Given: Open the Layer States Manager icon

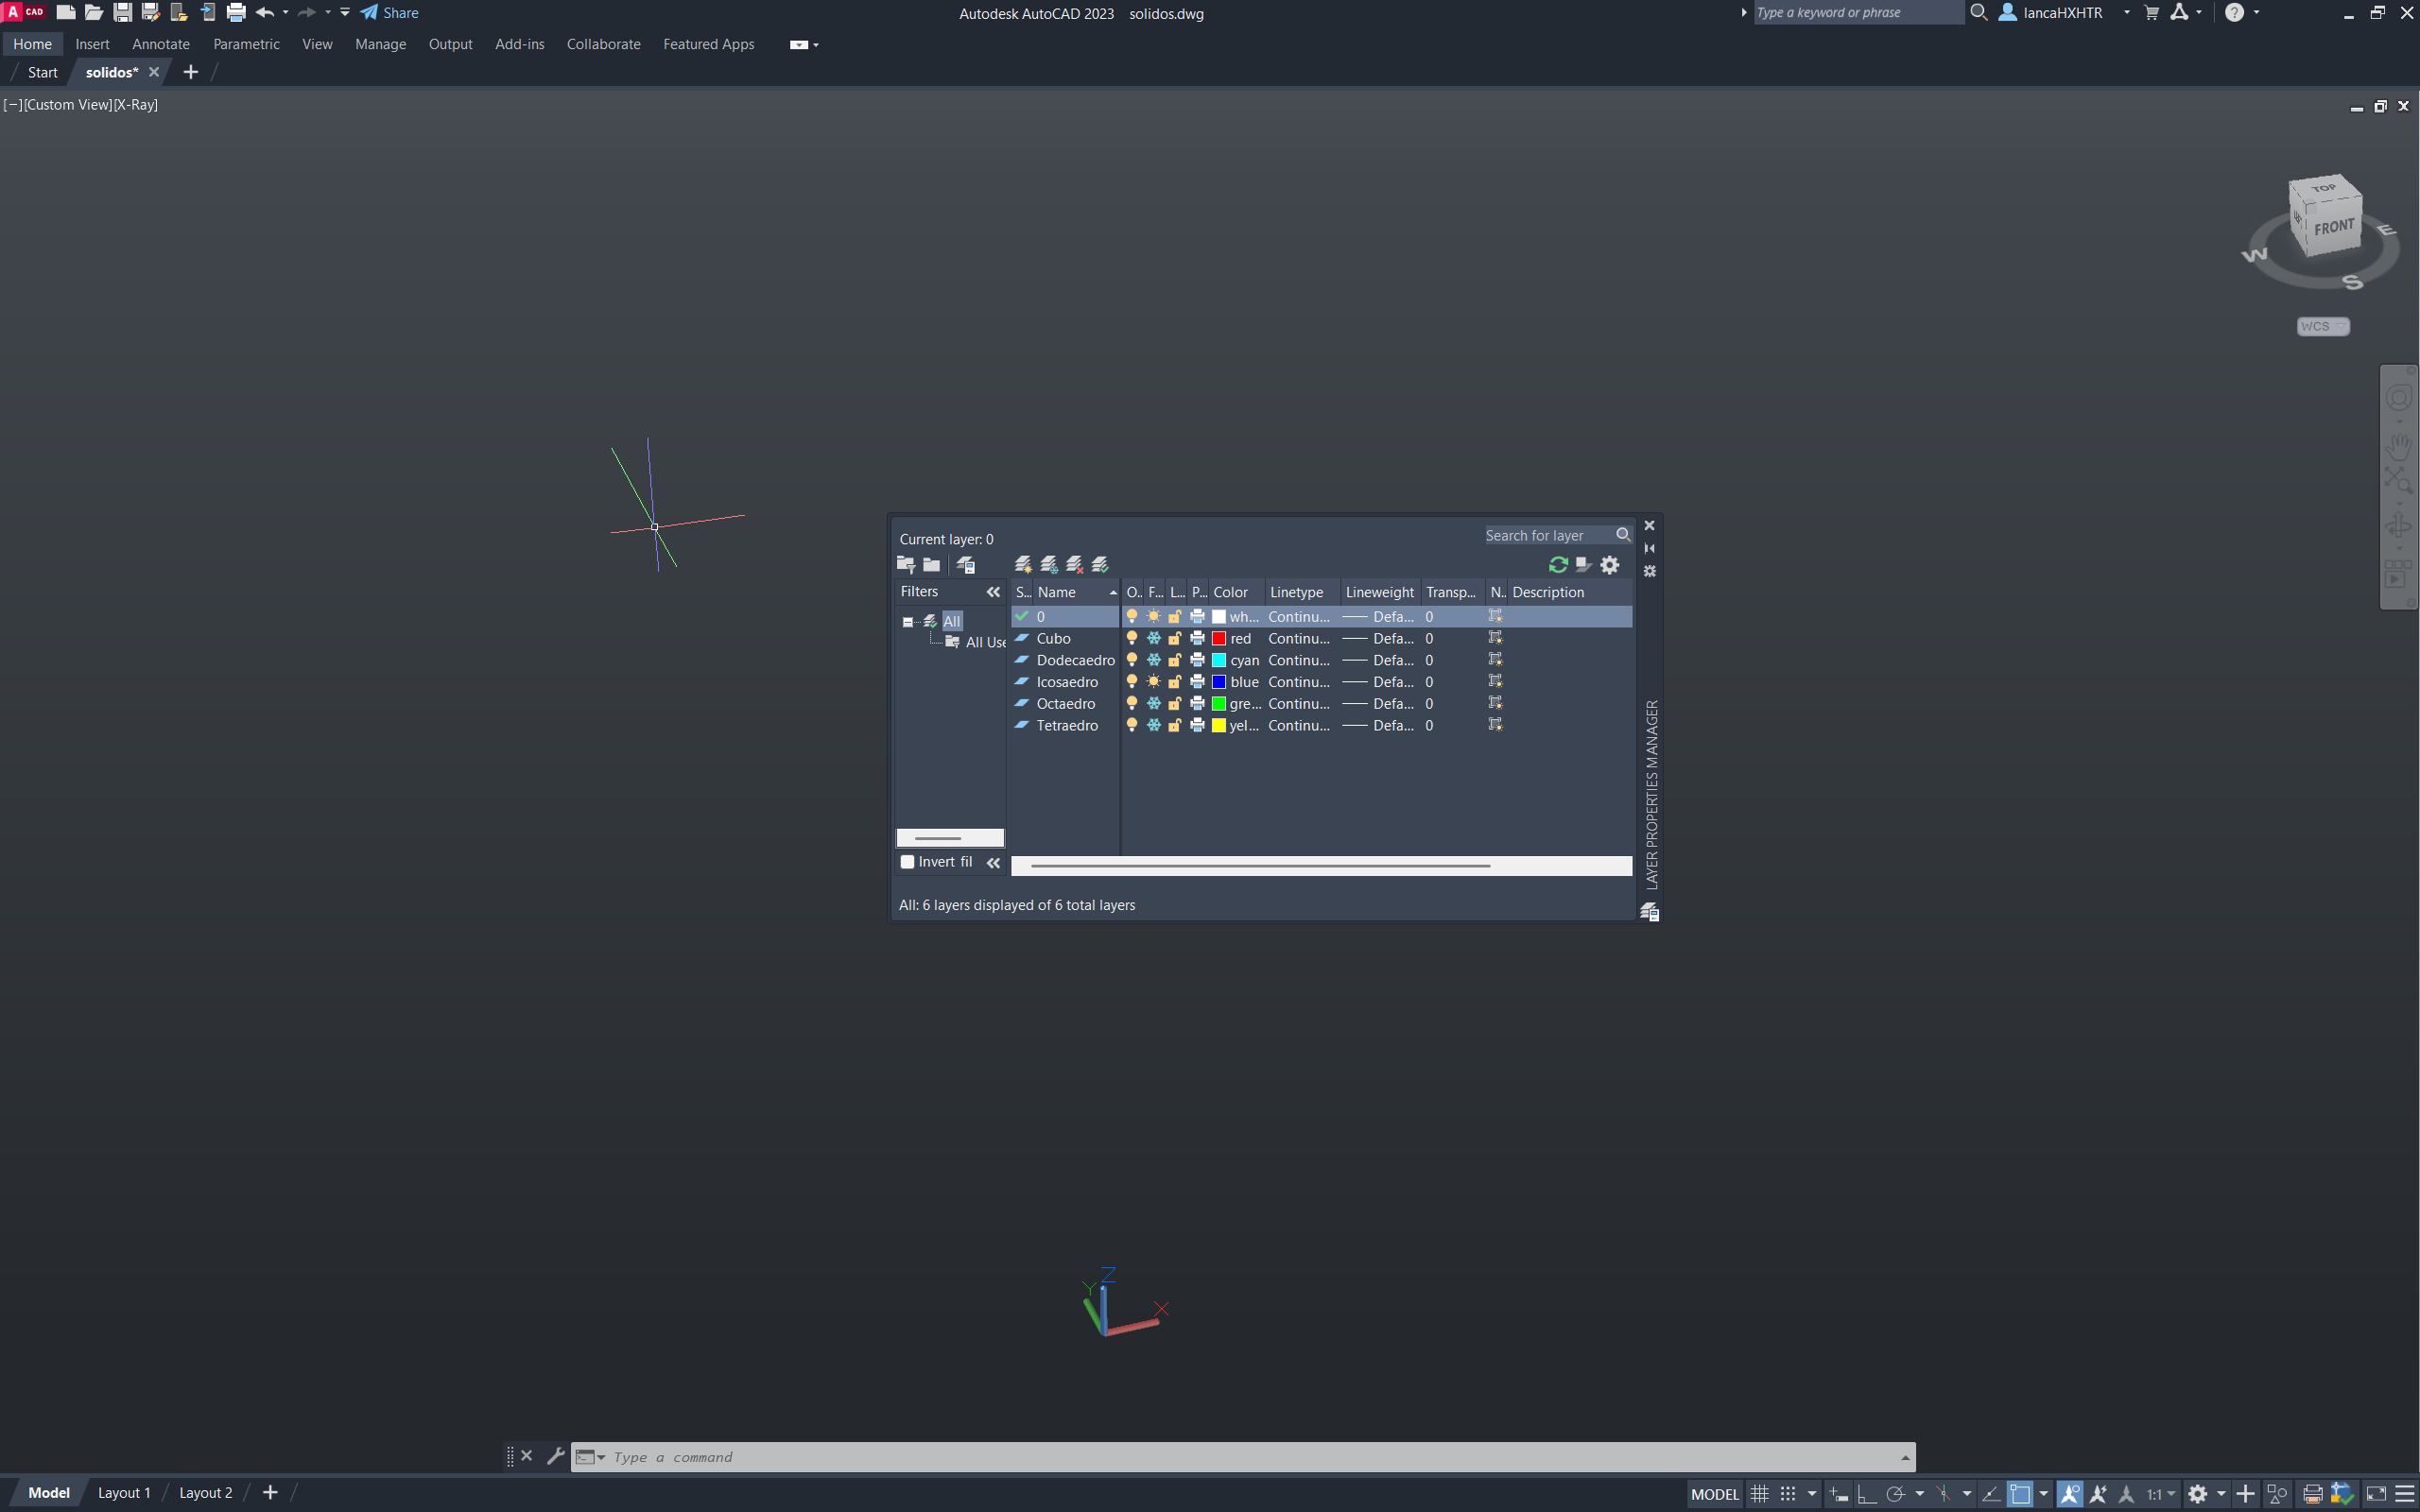Looking at the screenshot, I should click(x=965, y=565).
